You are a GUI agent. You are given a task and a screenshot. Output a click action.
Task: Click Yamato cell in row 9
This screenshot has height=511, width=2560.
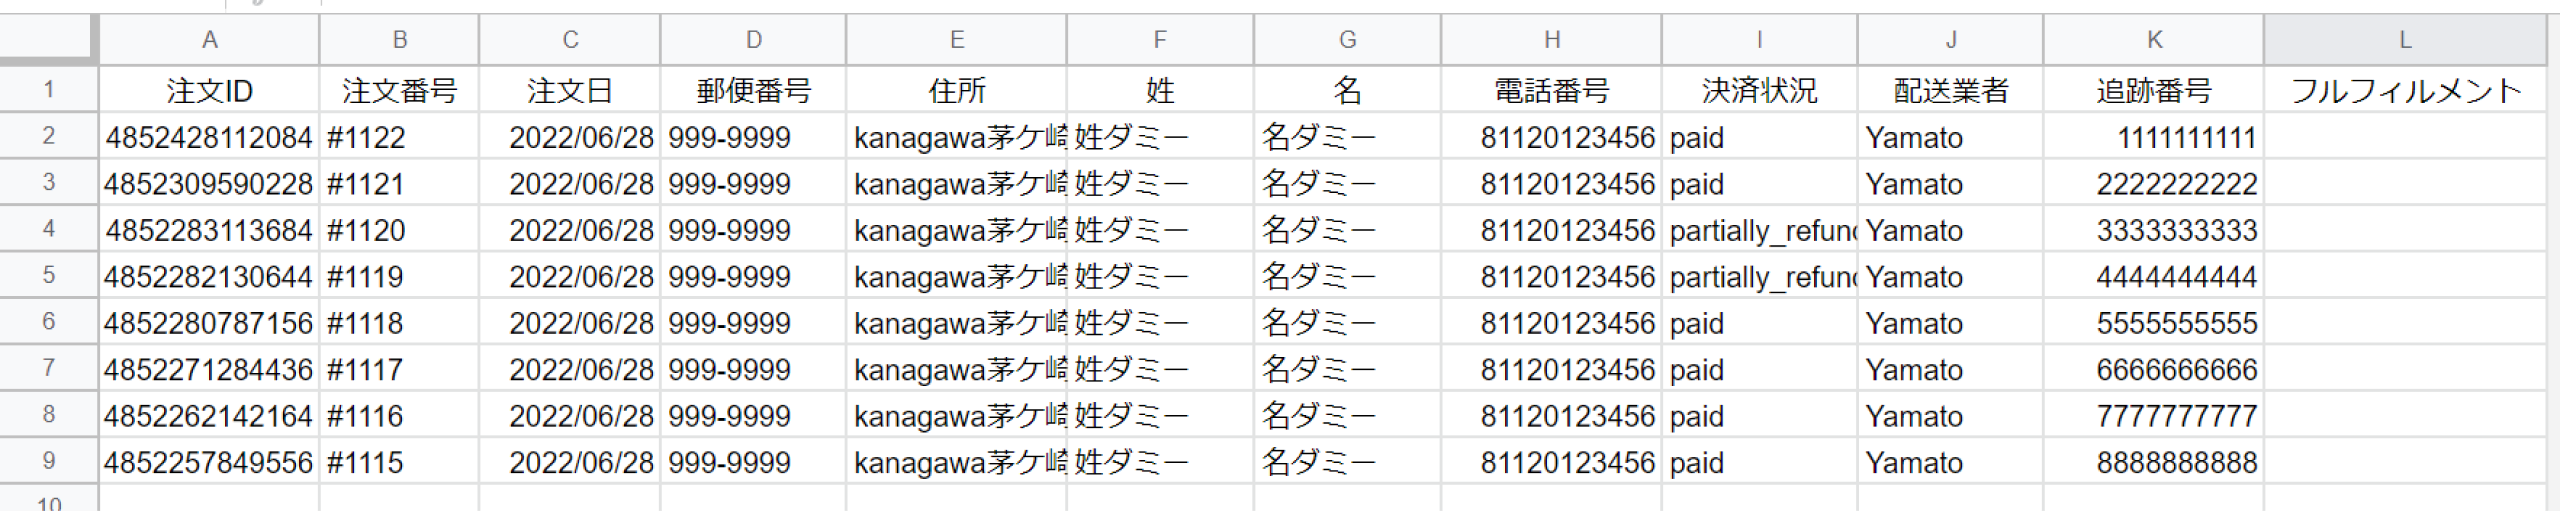[1949, 462]
